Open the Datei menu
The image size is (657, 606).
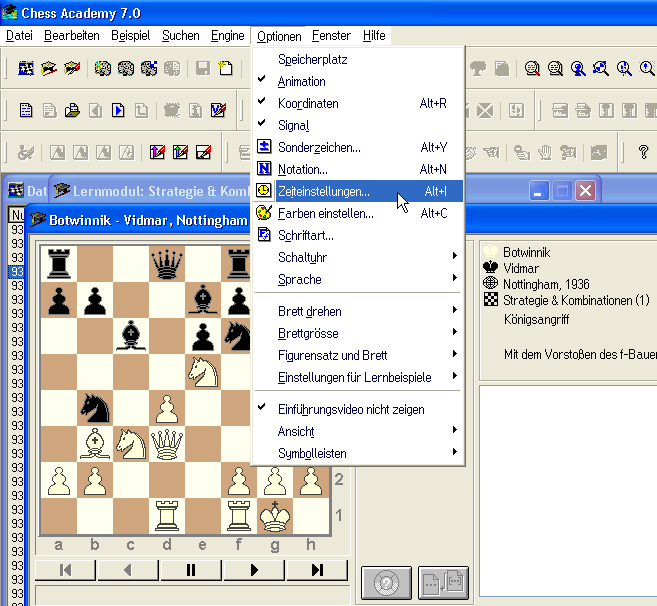(19, 36)
